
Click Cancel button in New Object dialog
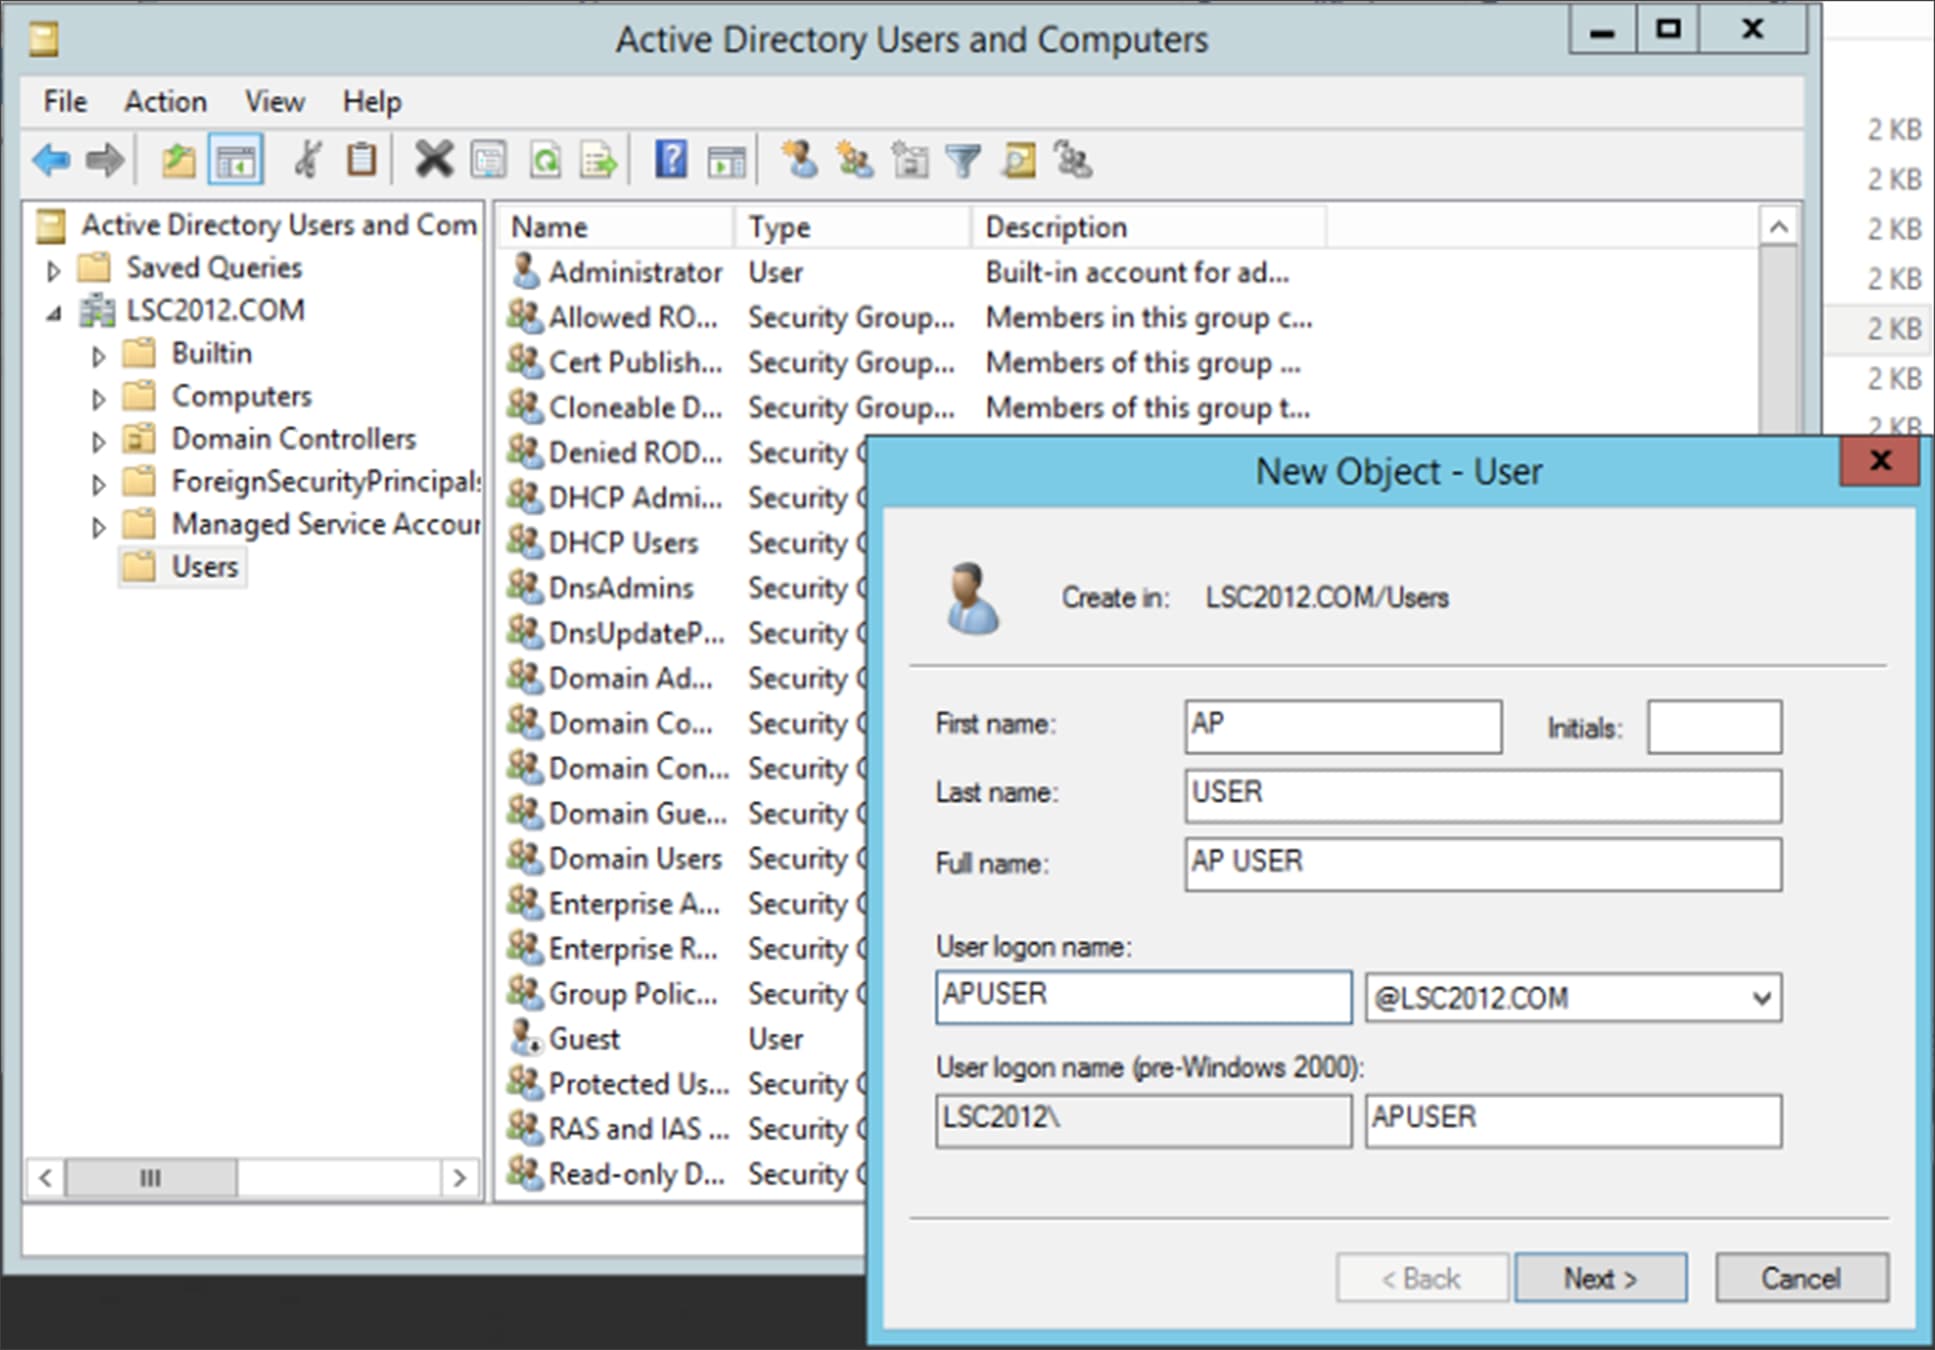pyautogui.click(x=1801, y=1277)
